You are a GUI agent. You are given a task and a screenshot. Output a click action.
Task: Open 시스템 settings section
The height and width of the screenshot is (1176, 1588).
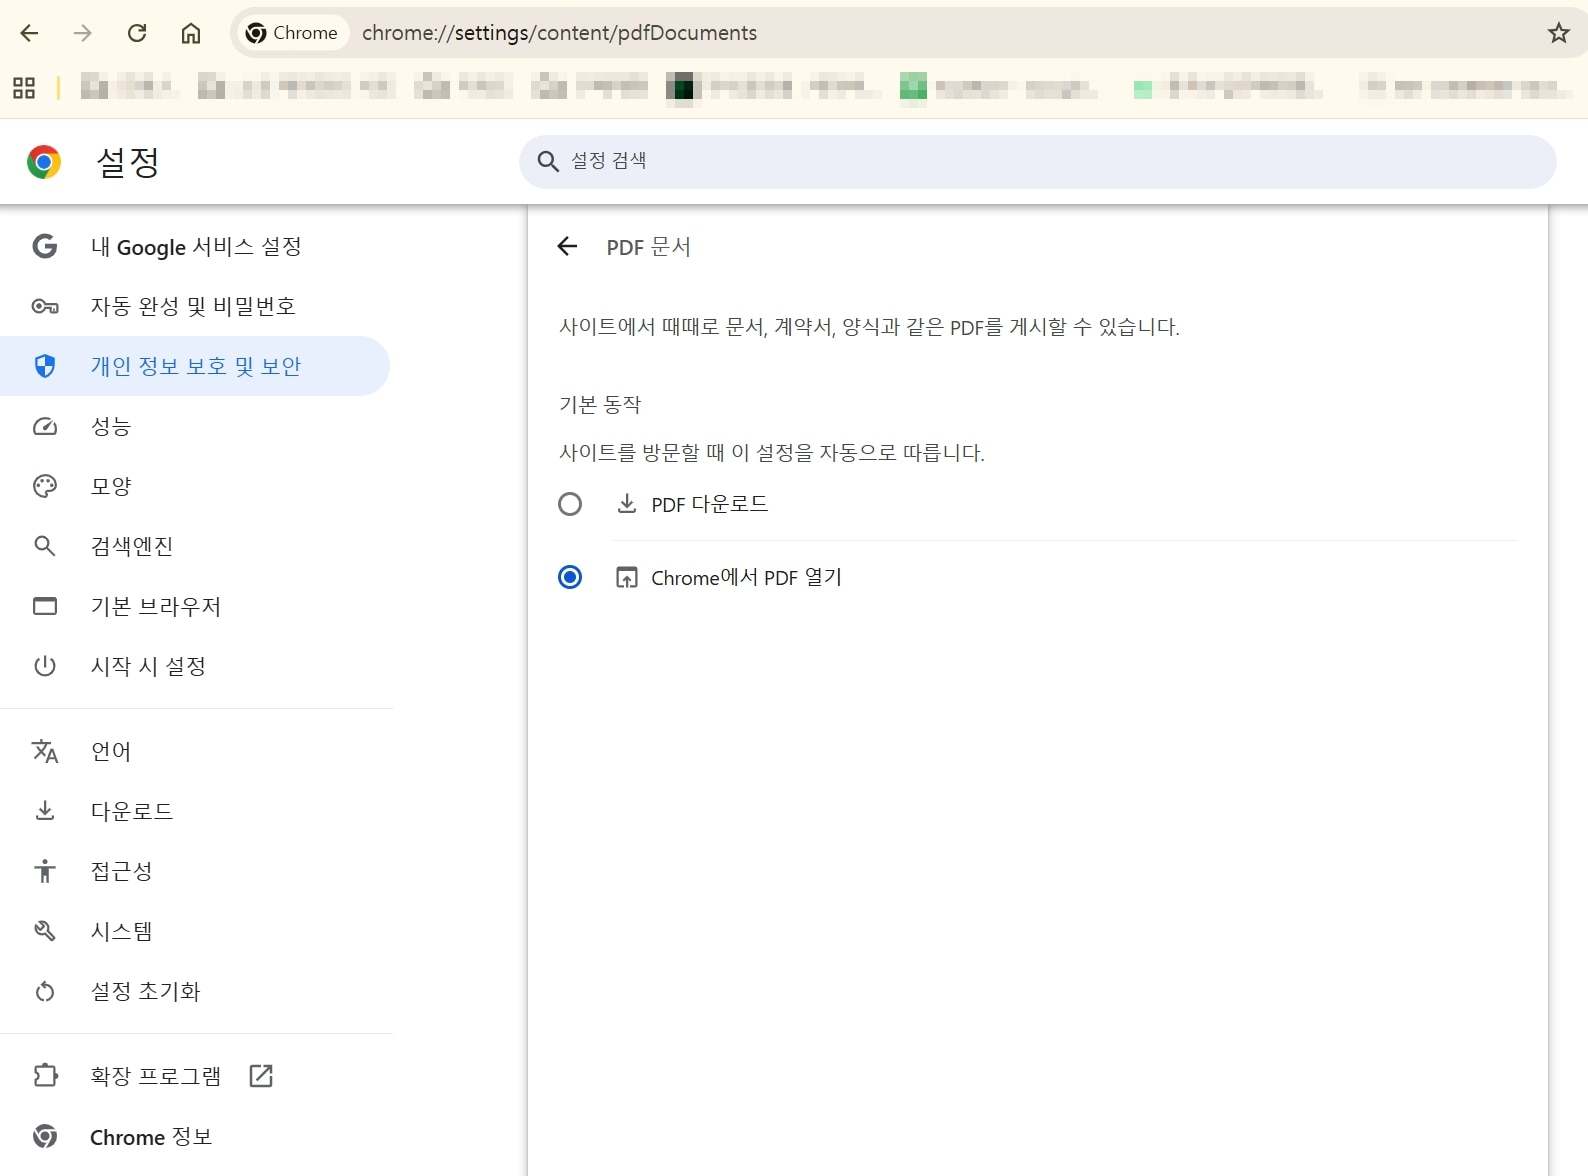195,931
